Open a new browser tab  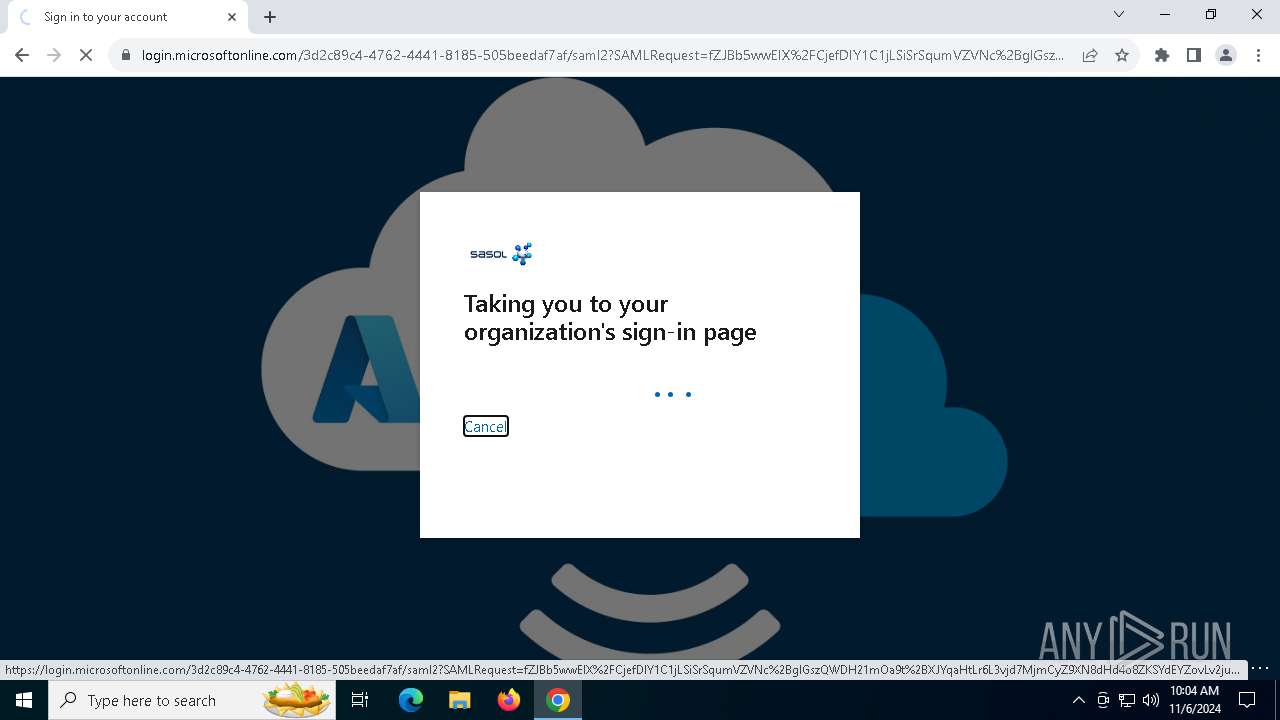click(270, 17)
